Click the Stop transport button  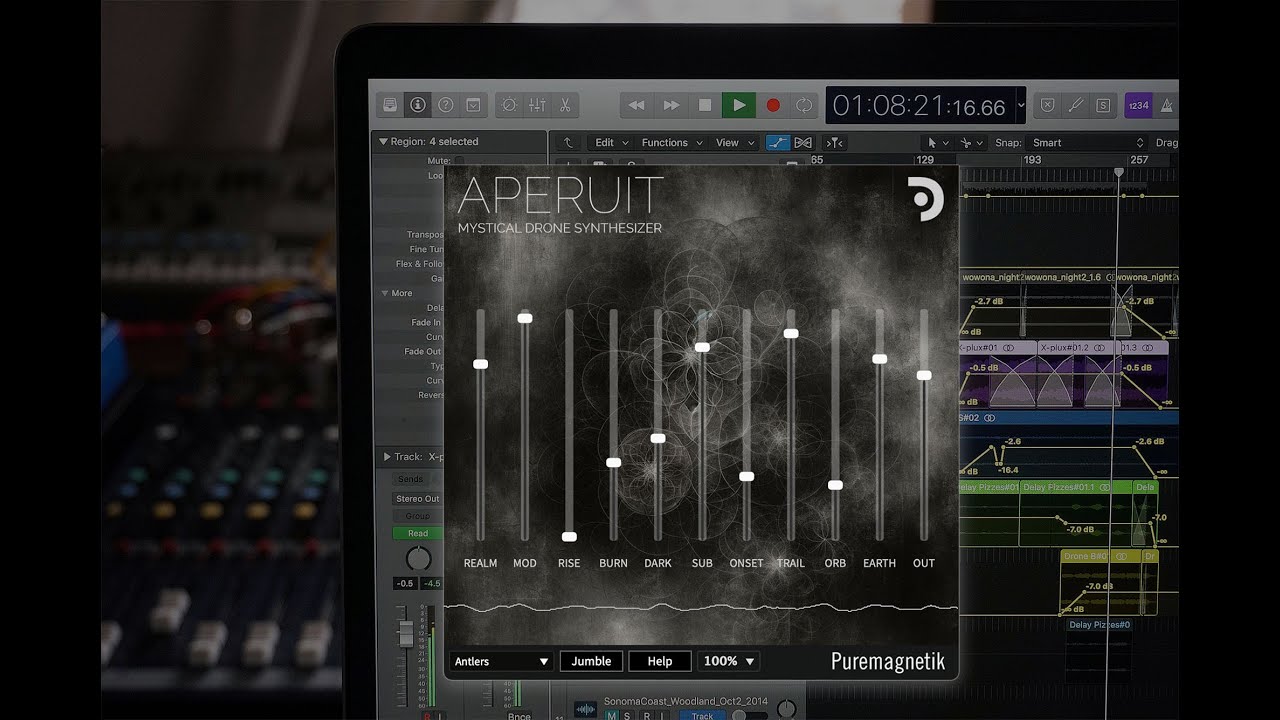click(705, 104)
